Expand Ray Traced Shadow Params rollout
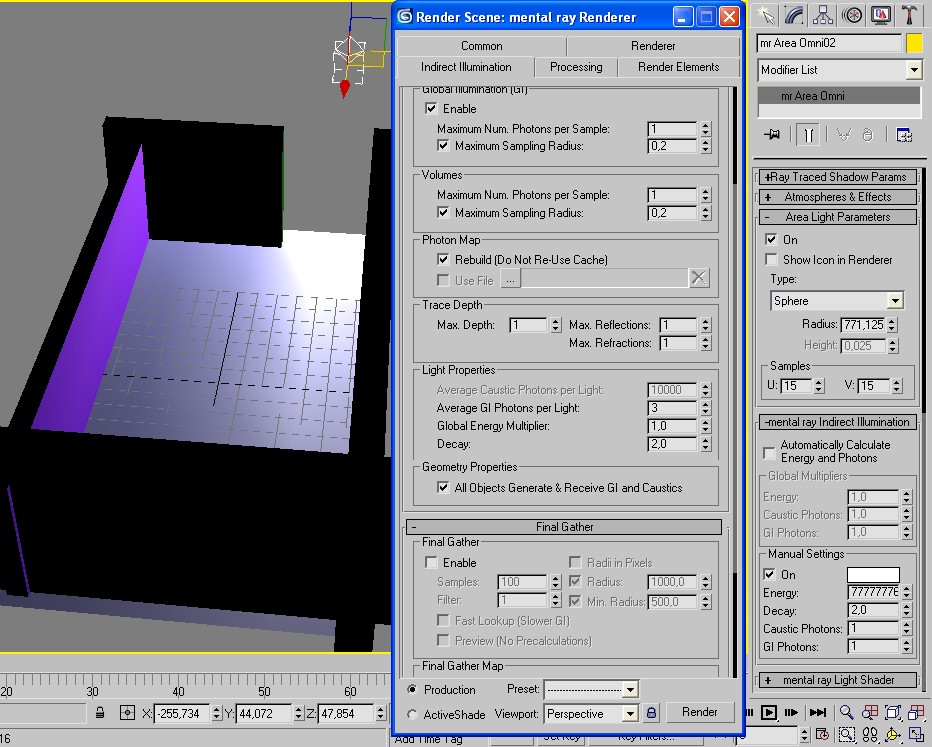Image resolution: width=932 pixels, height=747 pixels. (838, 176)
